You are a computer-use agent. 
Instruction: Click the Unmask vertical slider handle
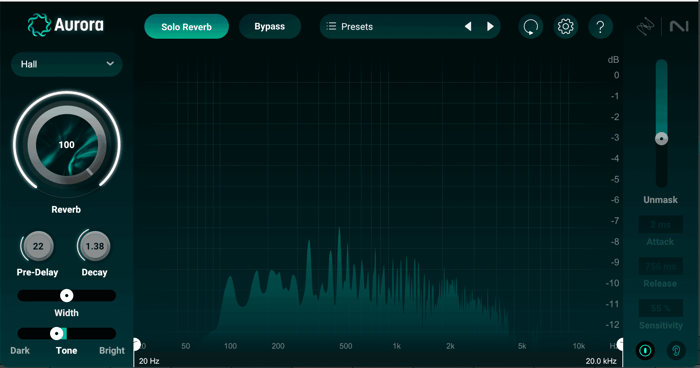pyautogui.click(x=661, y=138)
